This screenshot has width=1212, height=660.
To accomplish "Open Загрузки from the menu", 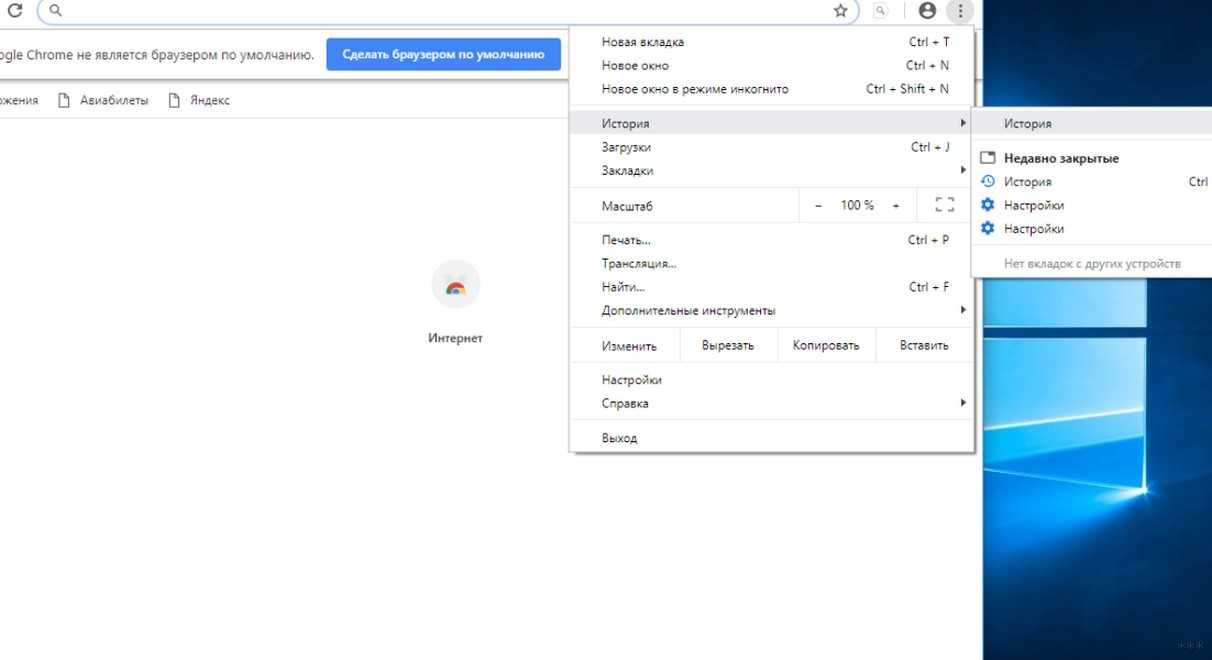I will coord(627,148).
